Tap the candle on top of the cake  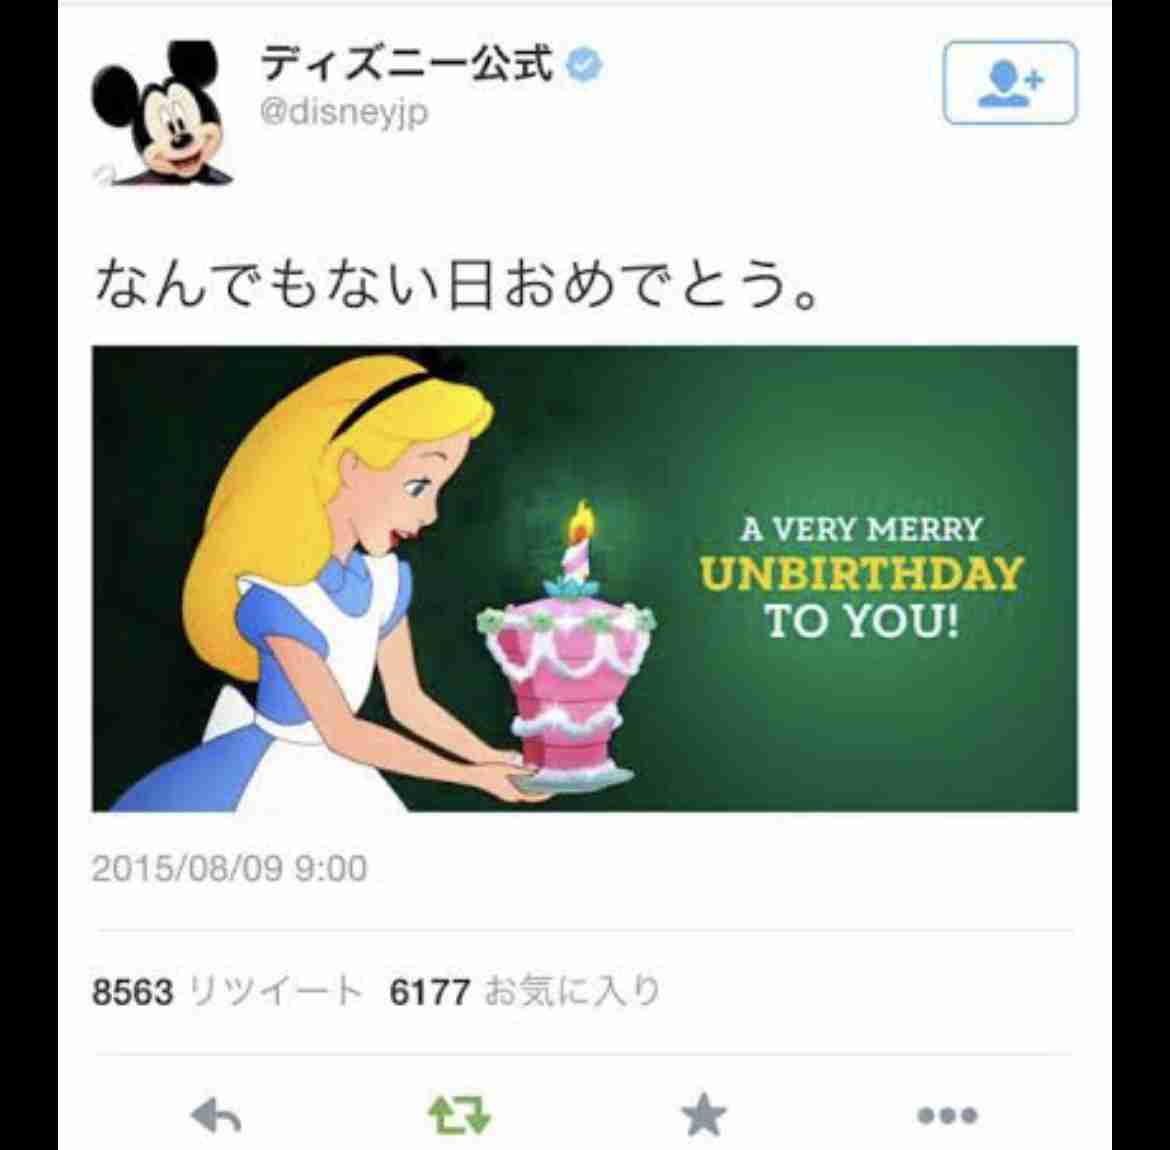(x=577, y=545)
